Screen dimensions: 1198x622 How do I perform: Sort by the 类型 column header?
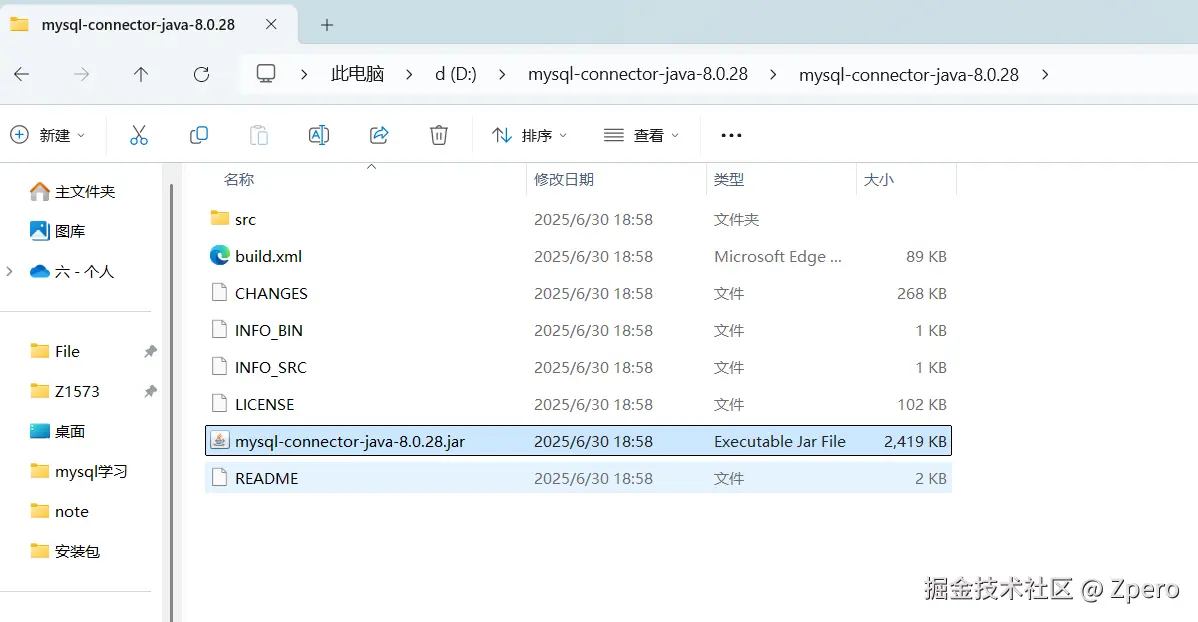tap(729, 180)
